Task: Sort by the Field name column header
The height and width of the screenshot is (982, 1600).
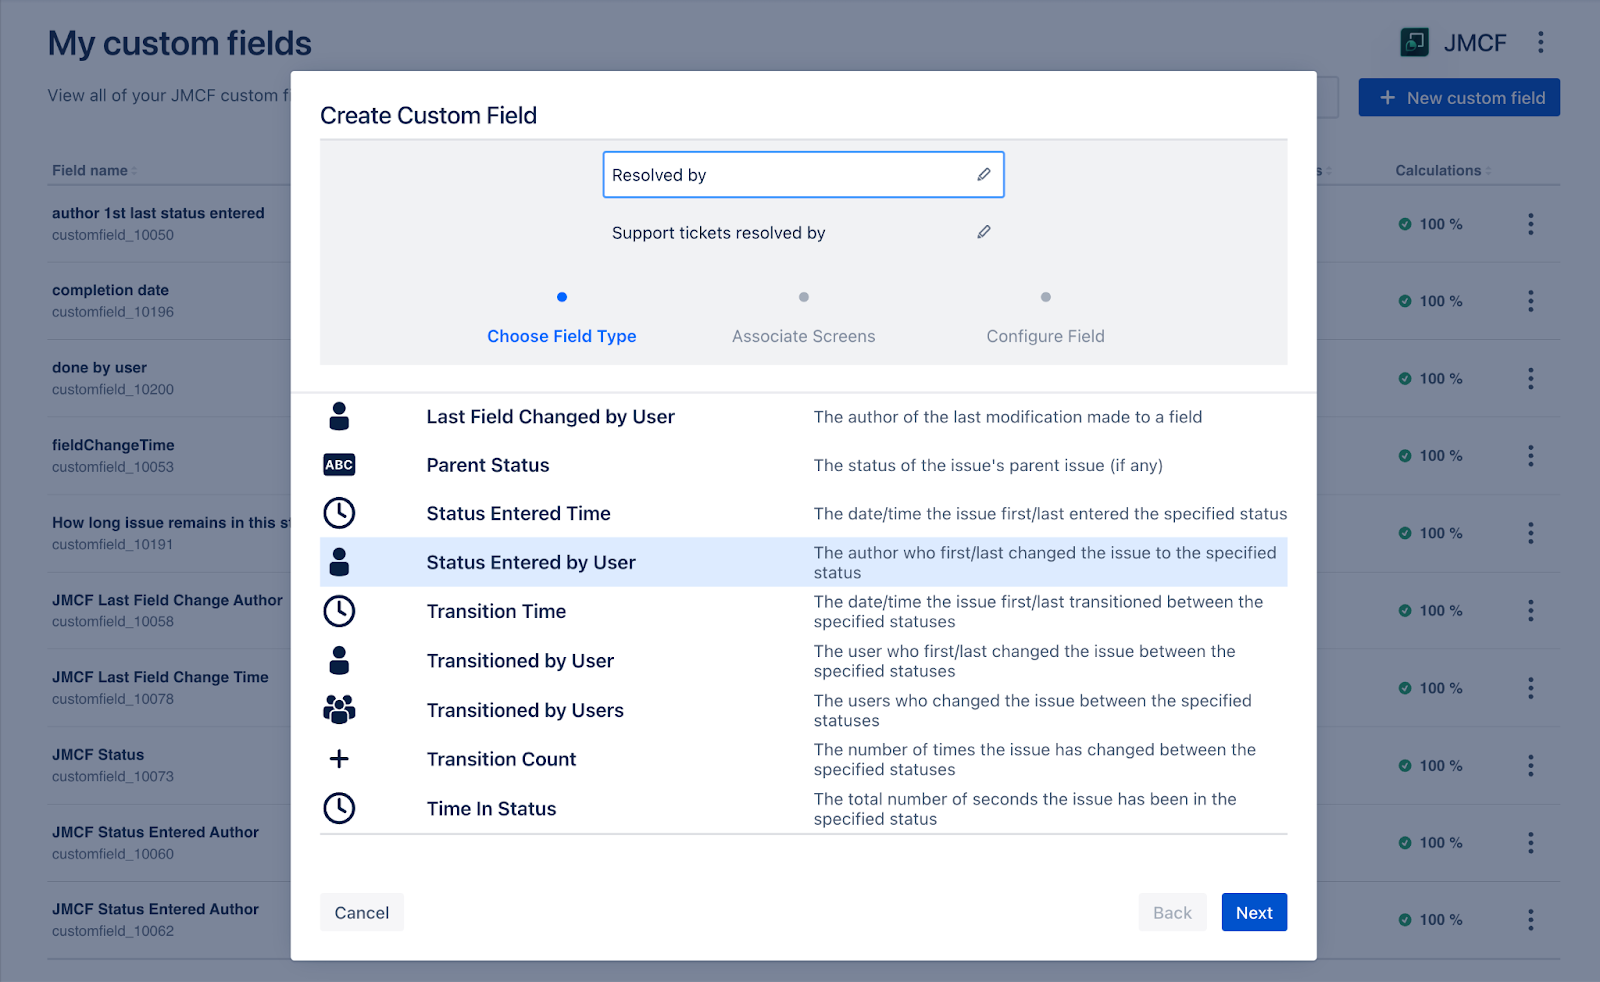Action: pos(94,170)
